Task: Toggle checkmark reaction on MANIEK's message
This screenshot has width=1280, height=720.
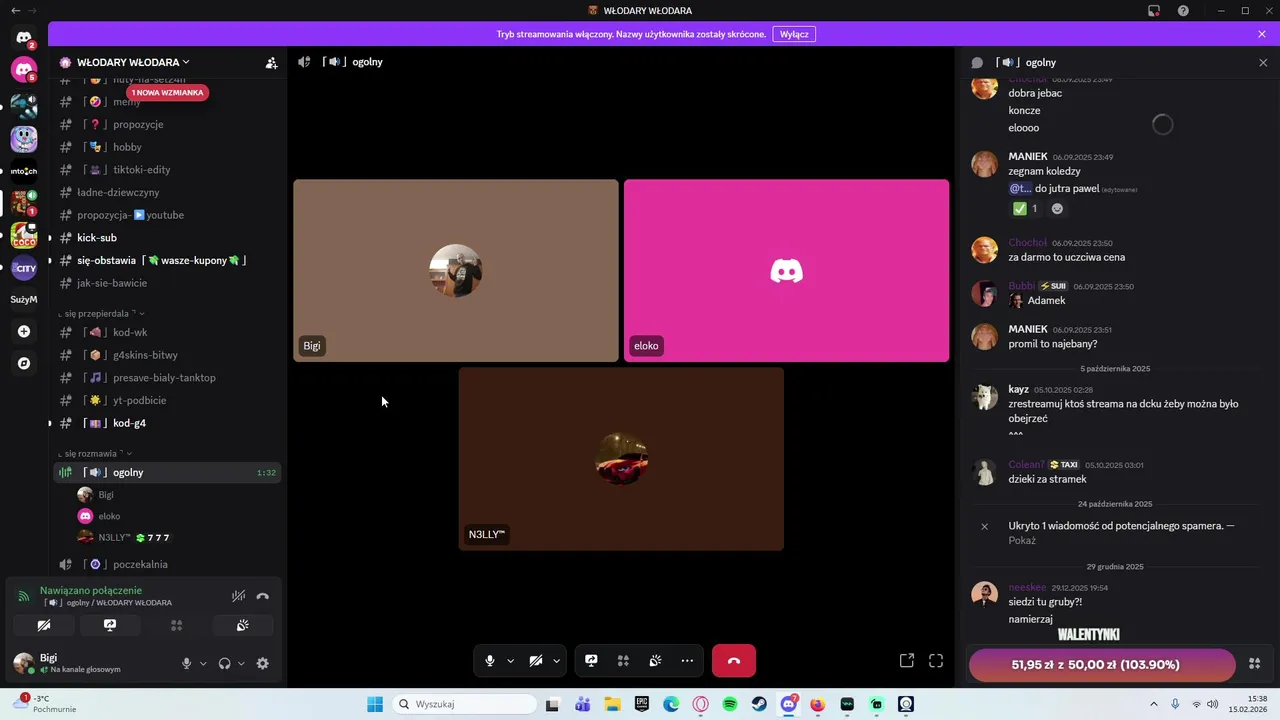Action: click(x=1026, y=209)
